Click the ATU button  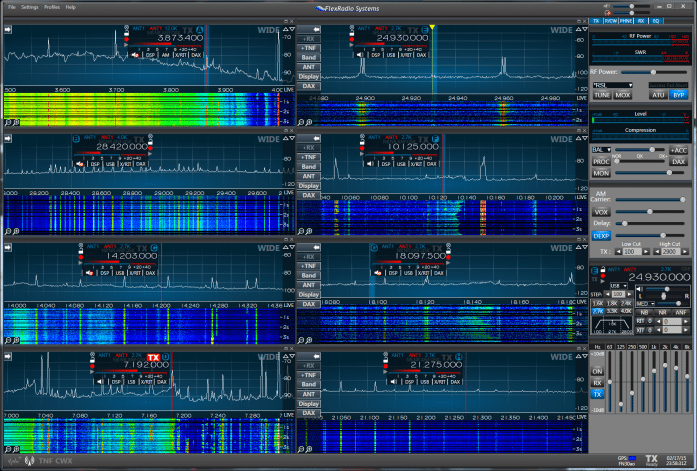[658, 95]
